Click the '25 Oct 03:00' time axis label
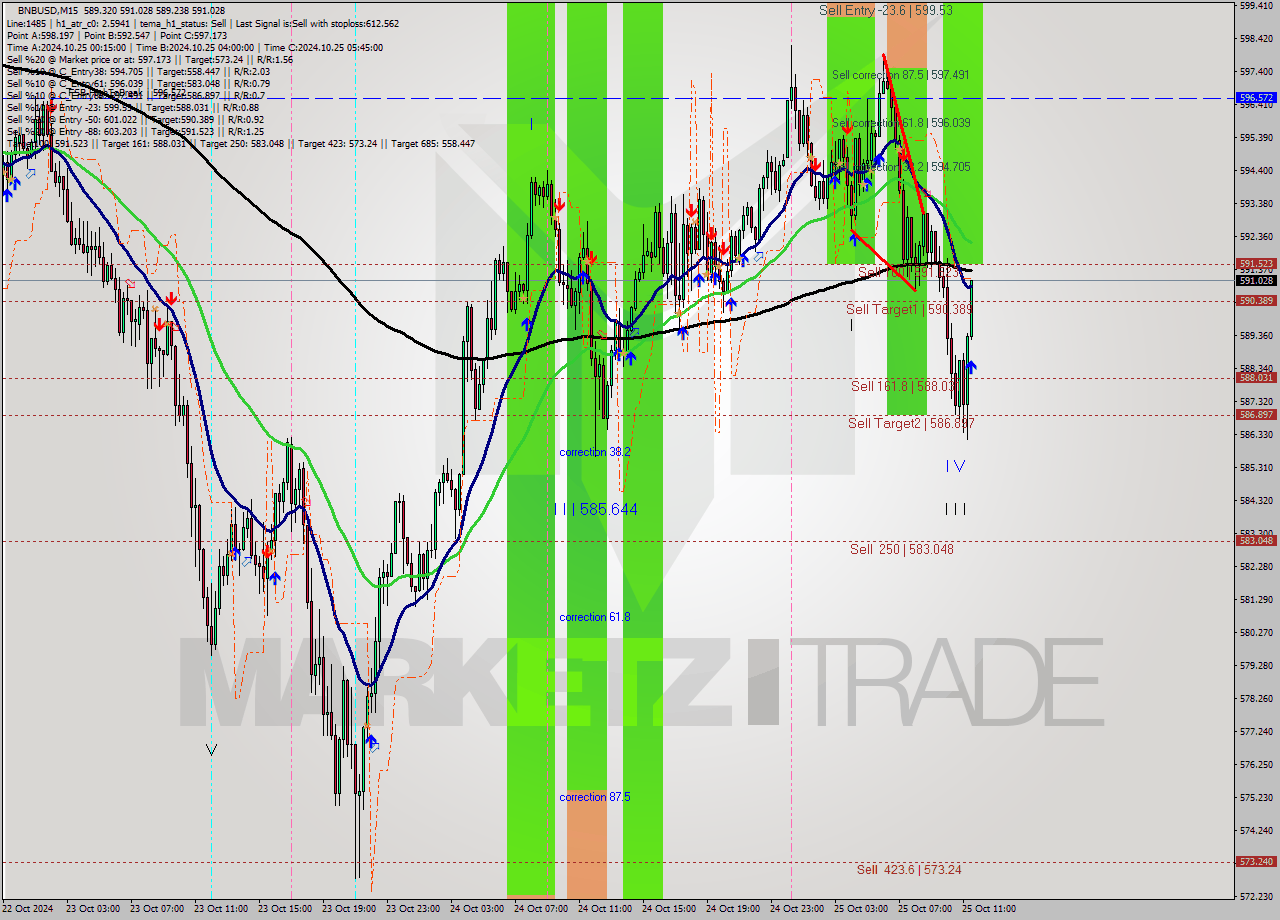The width and height of the screenshot is (1280, 920). tap(859, 909)
